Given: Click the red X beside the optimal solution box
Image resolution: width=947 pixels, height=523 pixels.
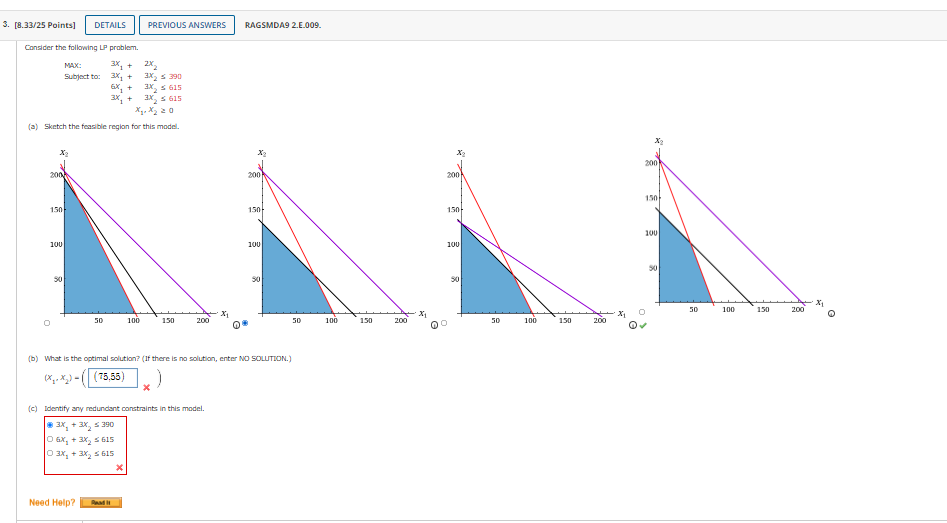Looking at the screenshot, I should [x=146, y=388].
